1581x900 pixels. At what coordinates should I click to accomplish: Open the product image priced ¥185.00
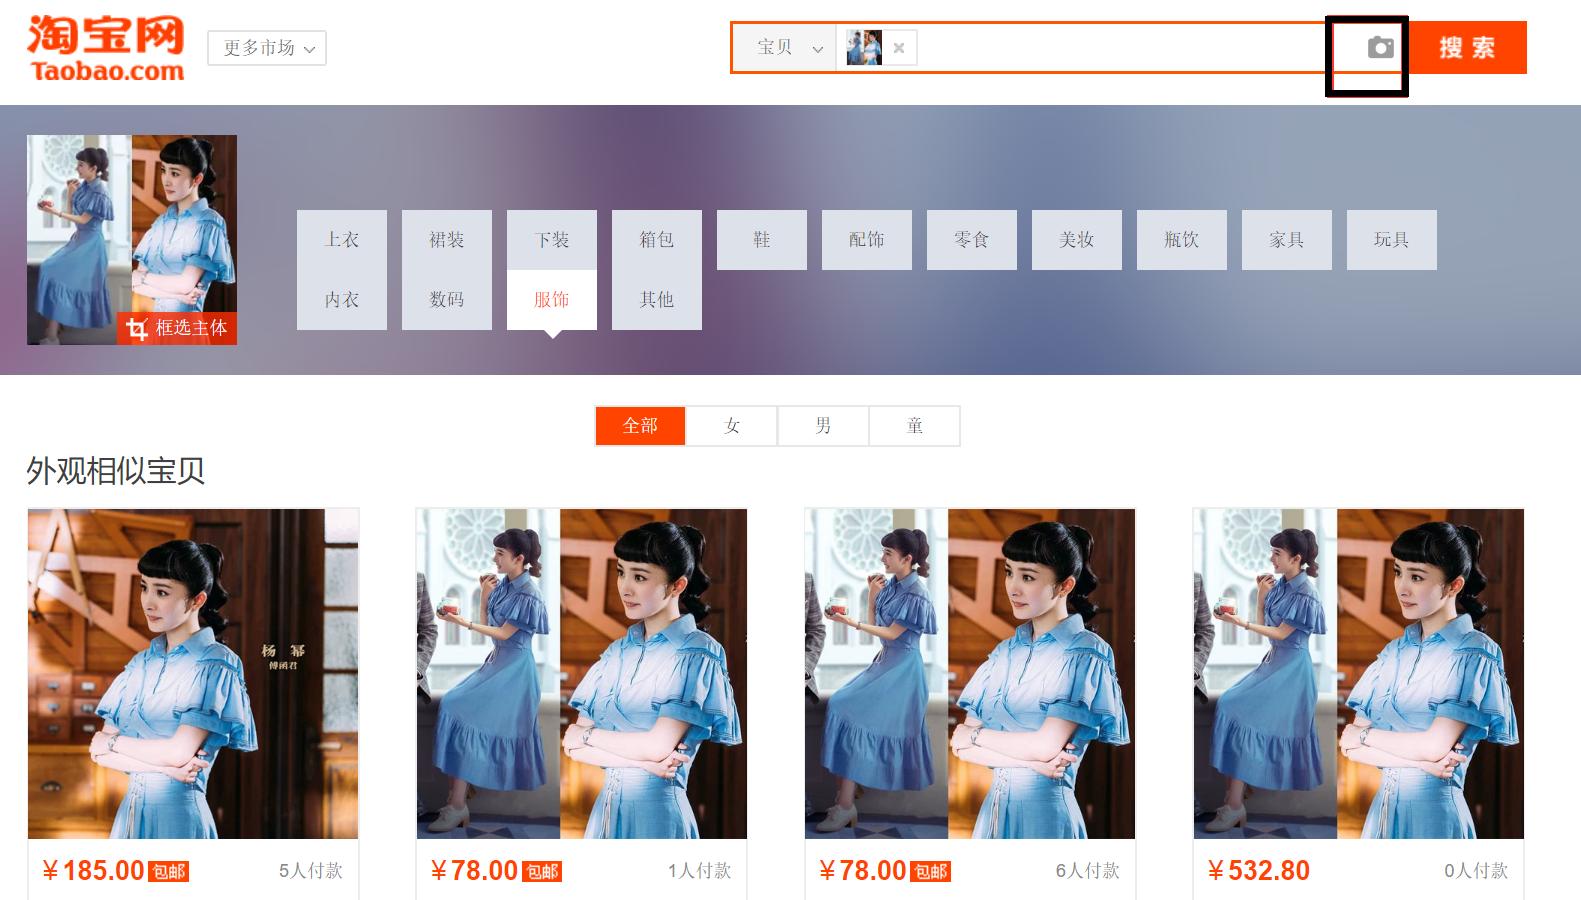click(193, 674)
